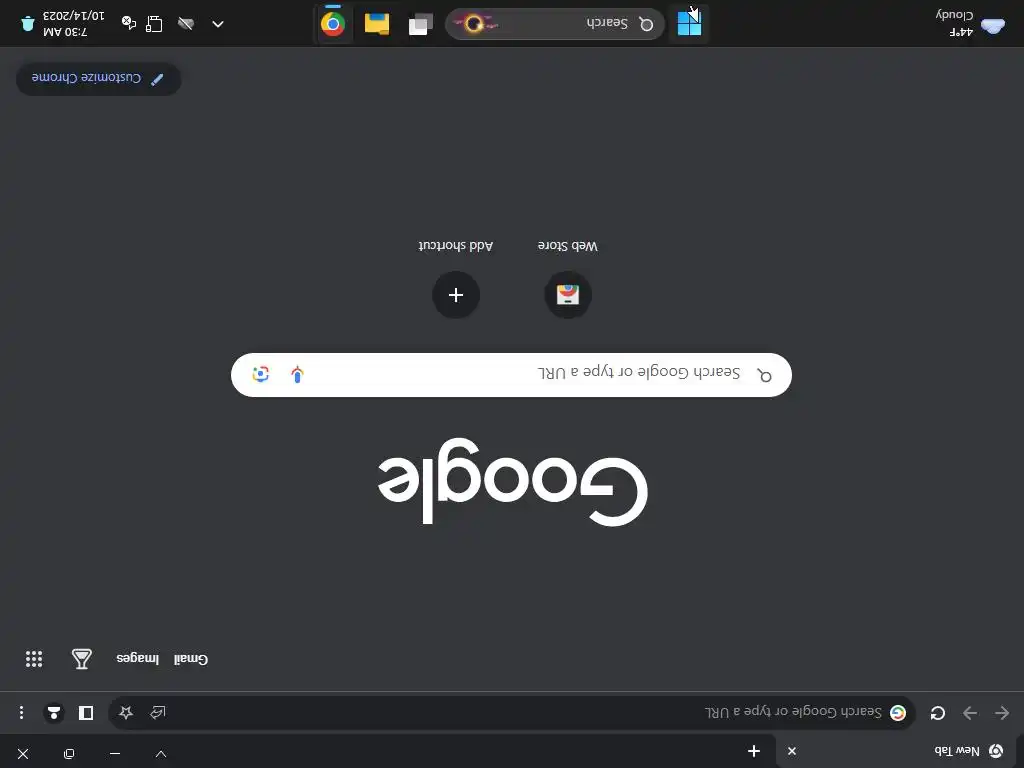Maximize or restore the Chrome window
This screenshot has height=768, width=1024.
(69, 754)
